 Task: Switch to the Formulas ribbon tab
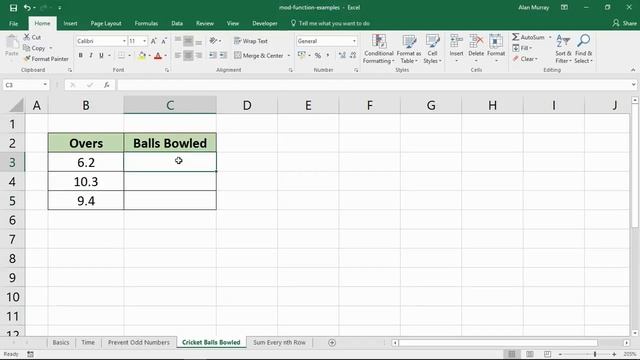pyautogui.click(x=146, y=23)
